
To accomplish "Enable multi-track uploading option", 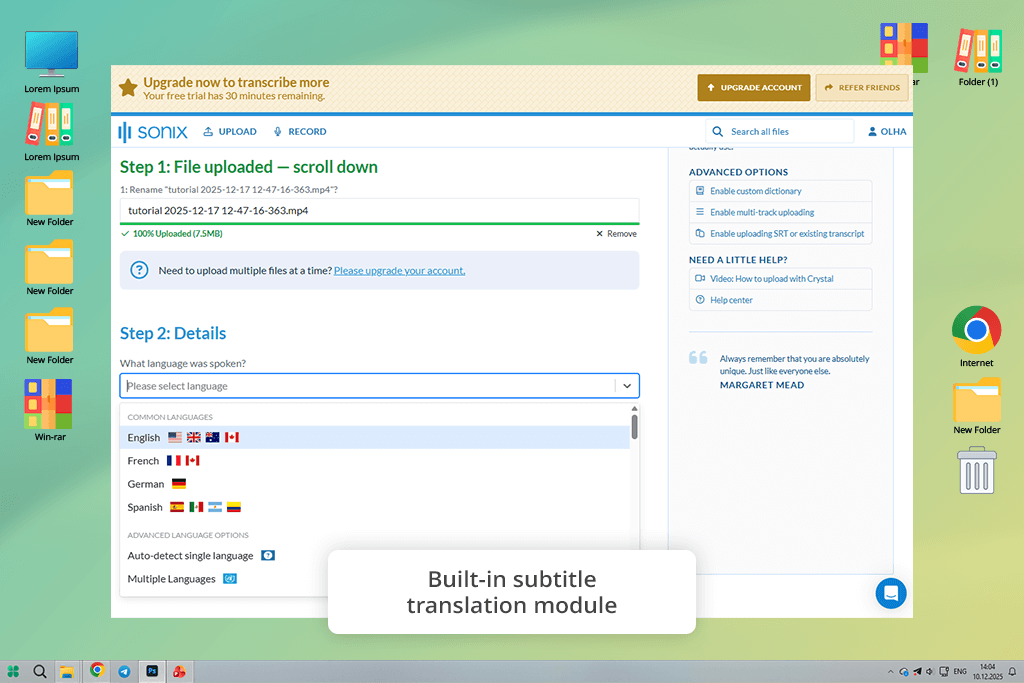I will pyautogui.click(x=780, y=212).
